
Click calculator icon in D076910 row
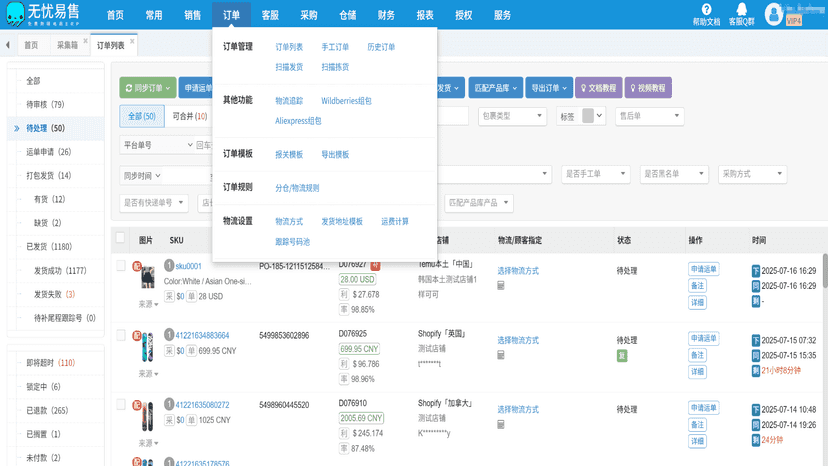coord(501,424)
